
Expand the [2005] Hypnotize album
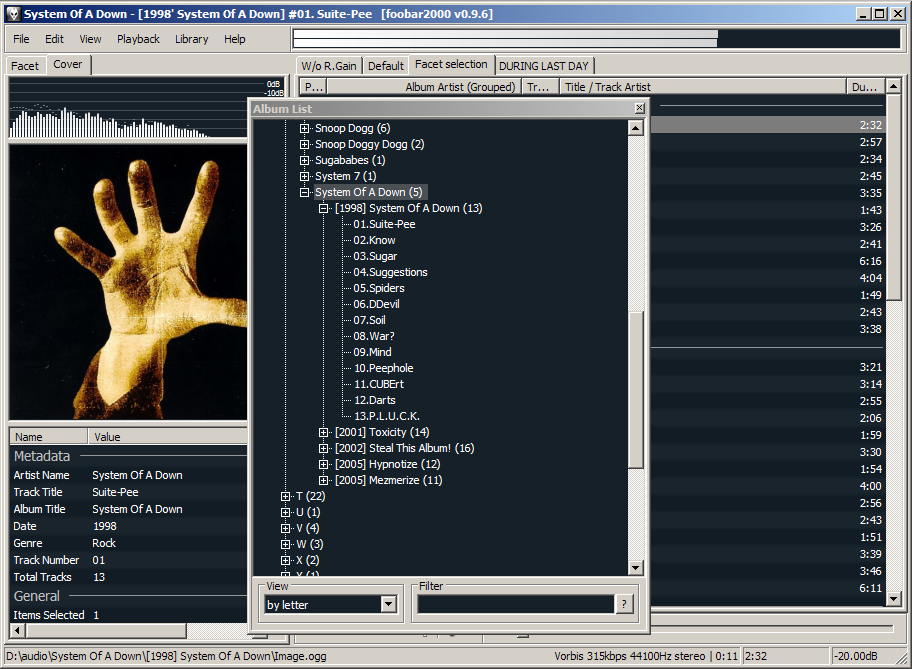coord(323,464)
